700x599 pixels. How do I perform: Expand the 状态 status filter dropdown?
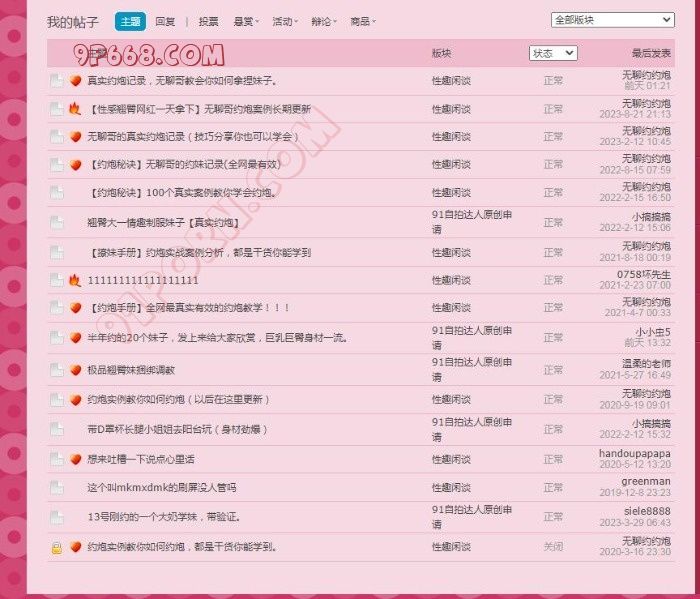tap(552, 53)
